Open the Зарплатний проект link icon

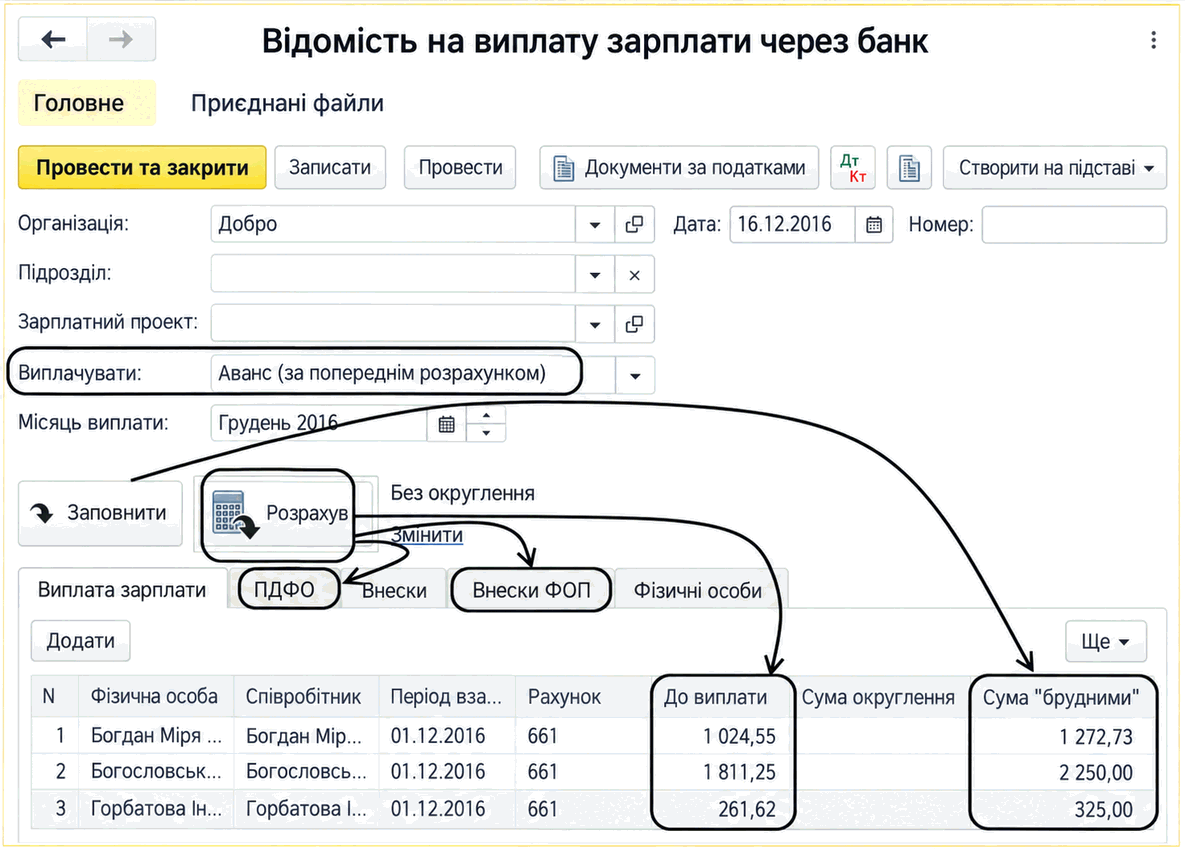point(634,324)
